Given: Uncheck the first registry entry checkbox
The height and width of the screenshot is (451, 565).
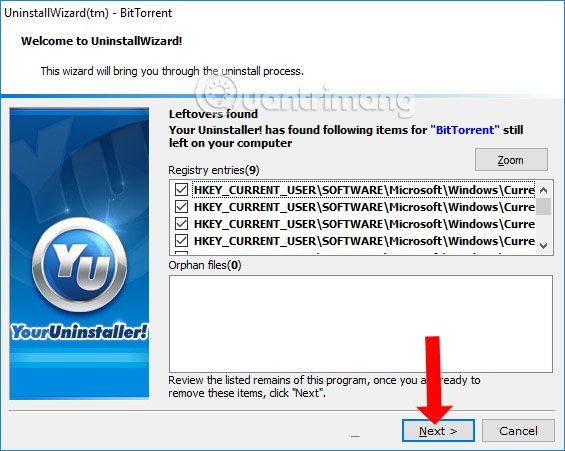Looking at the screenshot, I should click(181, 189).
